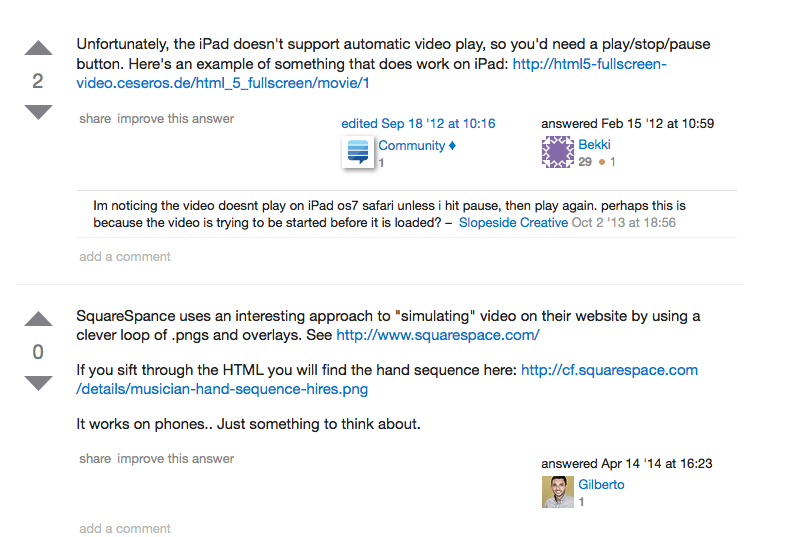
Task: Open the edited Sep 18 '12 revision link
Action: 418,124
